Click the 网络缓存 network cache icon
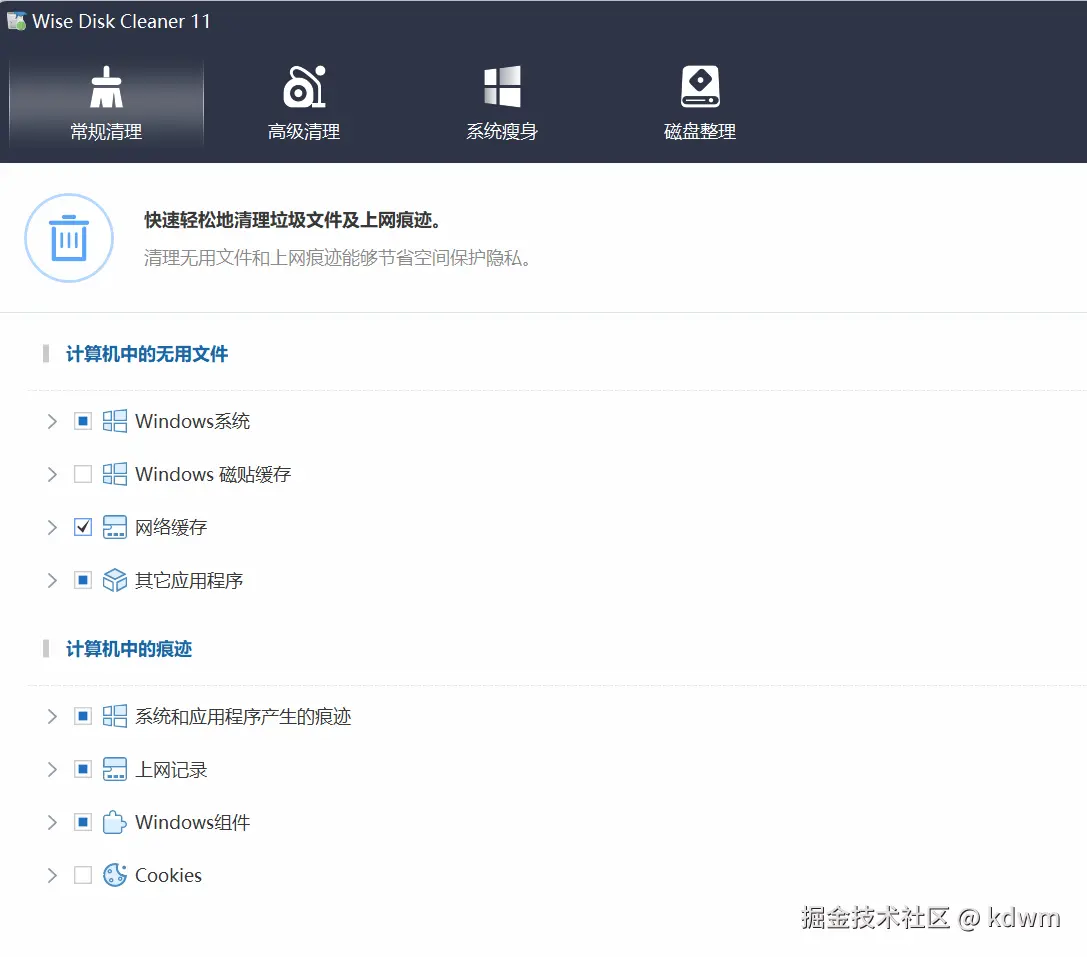This screenshot has height=957, width=1087. tap(114, 527)
